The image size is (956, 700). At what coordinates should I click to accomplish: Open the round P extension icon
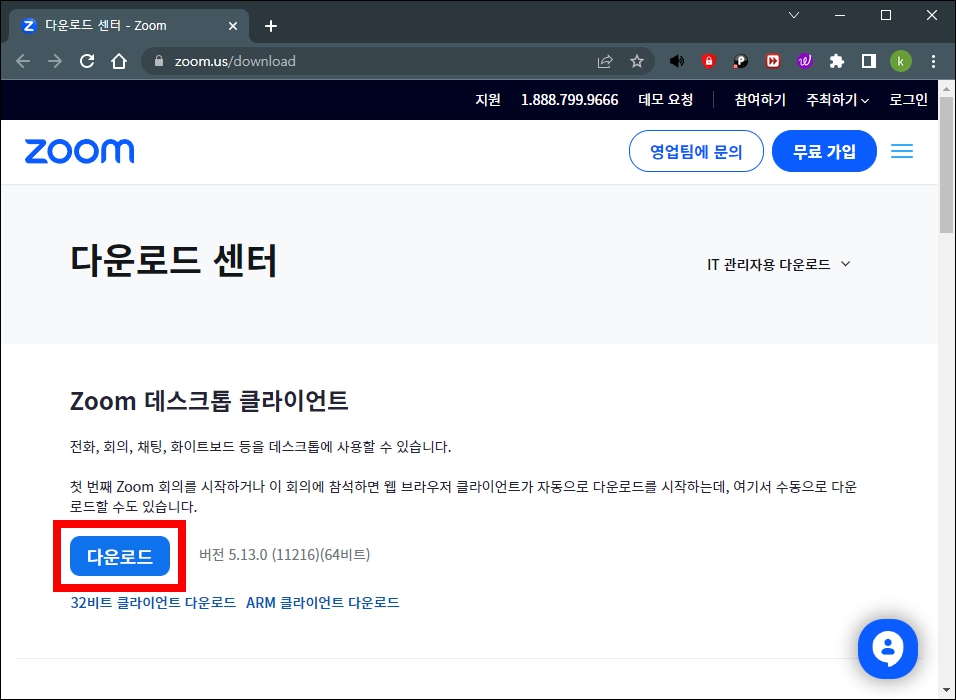740,61
